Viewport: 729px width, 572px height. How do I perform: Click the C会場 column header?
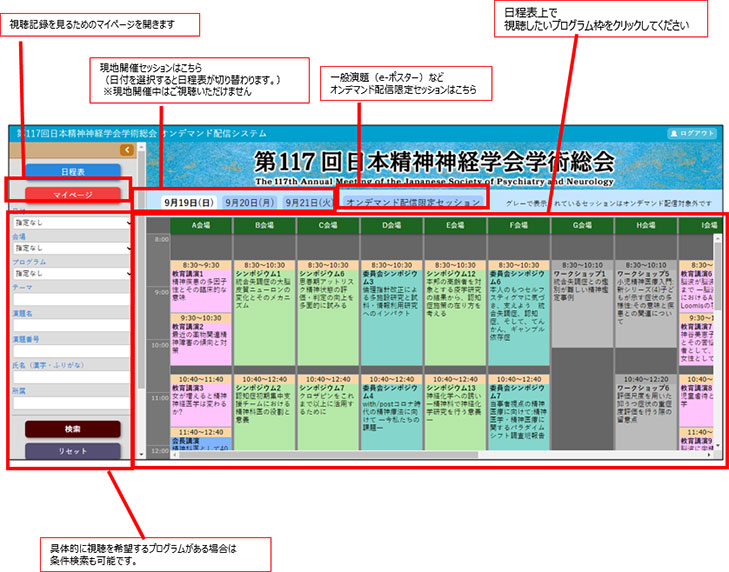tap(328, 225)
